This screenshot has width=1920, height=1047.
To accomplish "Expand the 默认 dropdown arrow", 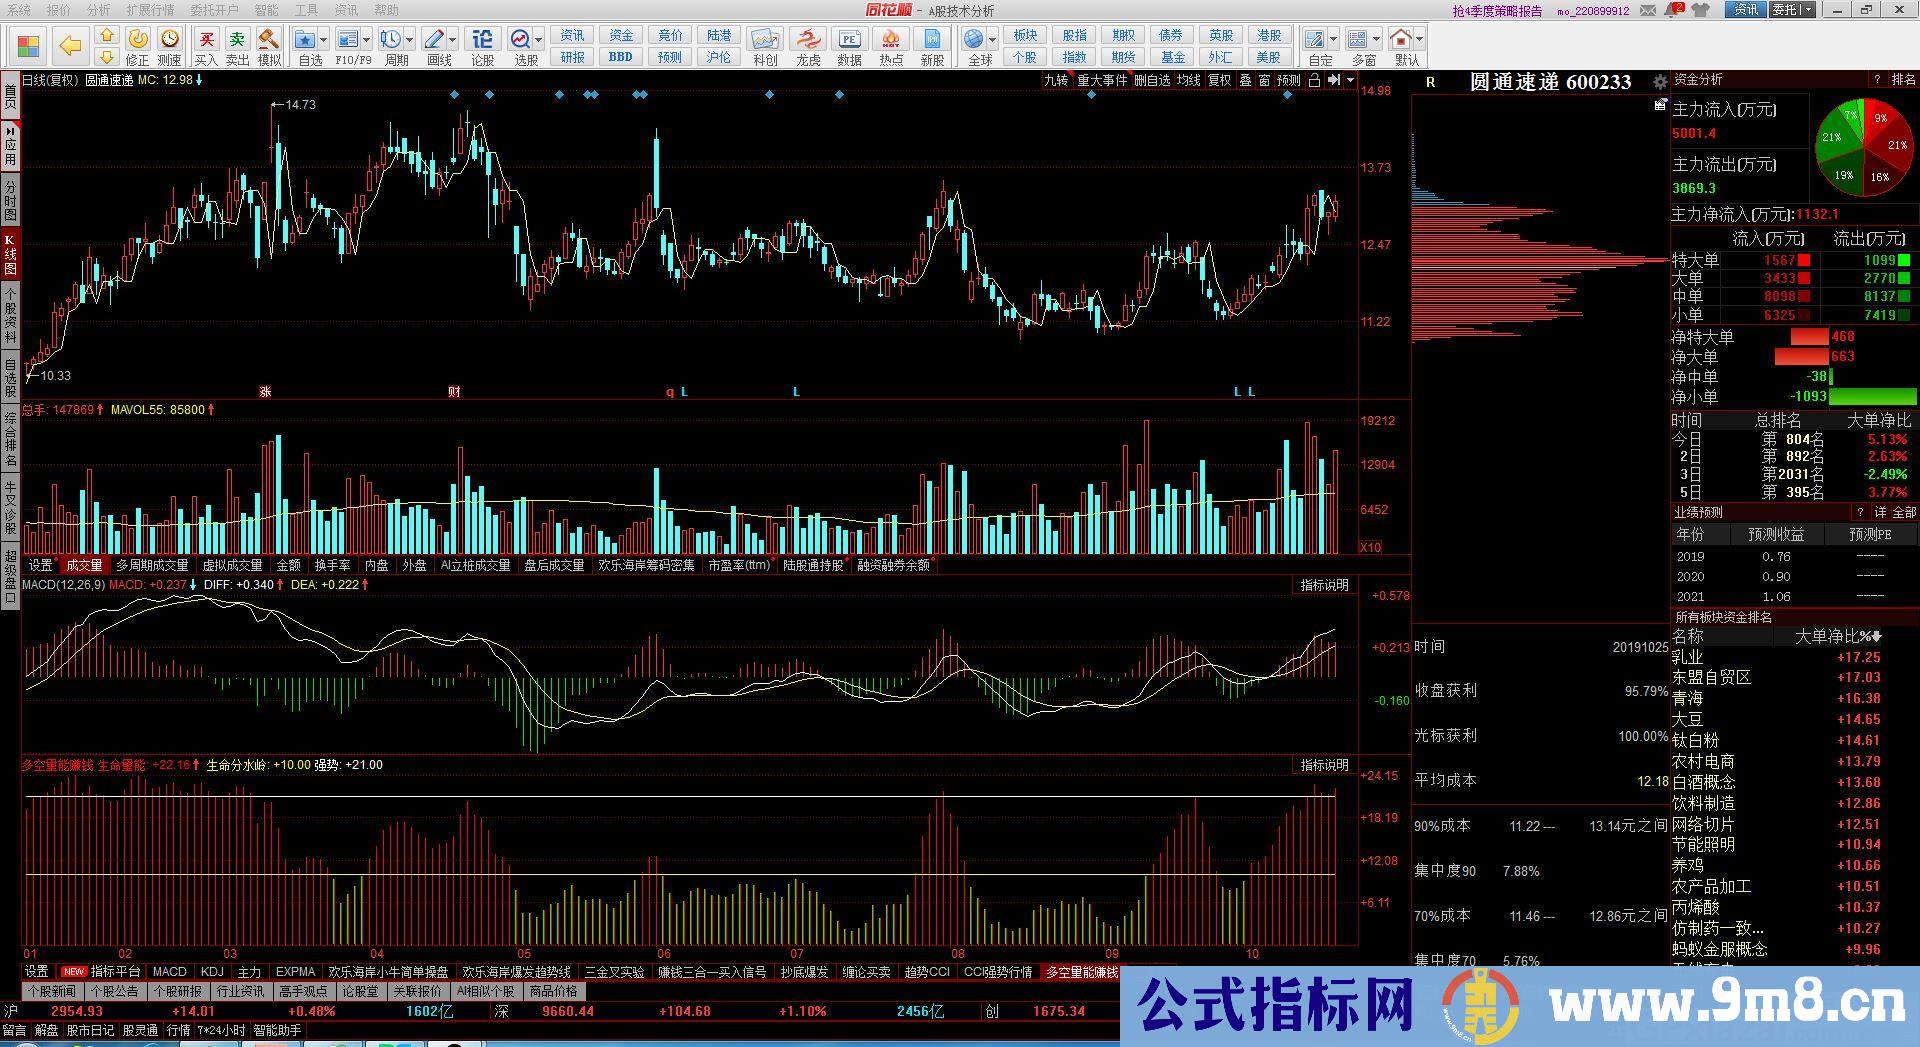I will click(x=1419, y=40).
